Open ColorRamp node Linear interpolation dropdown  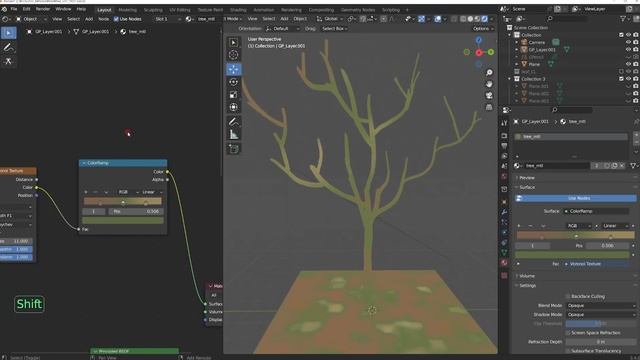pyautogui.click(x=152, y=192)
